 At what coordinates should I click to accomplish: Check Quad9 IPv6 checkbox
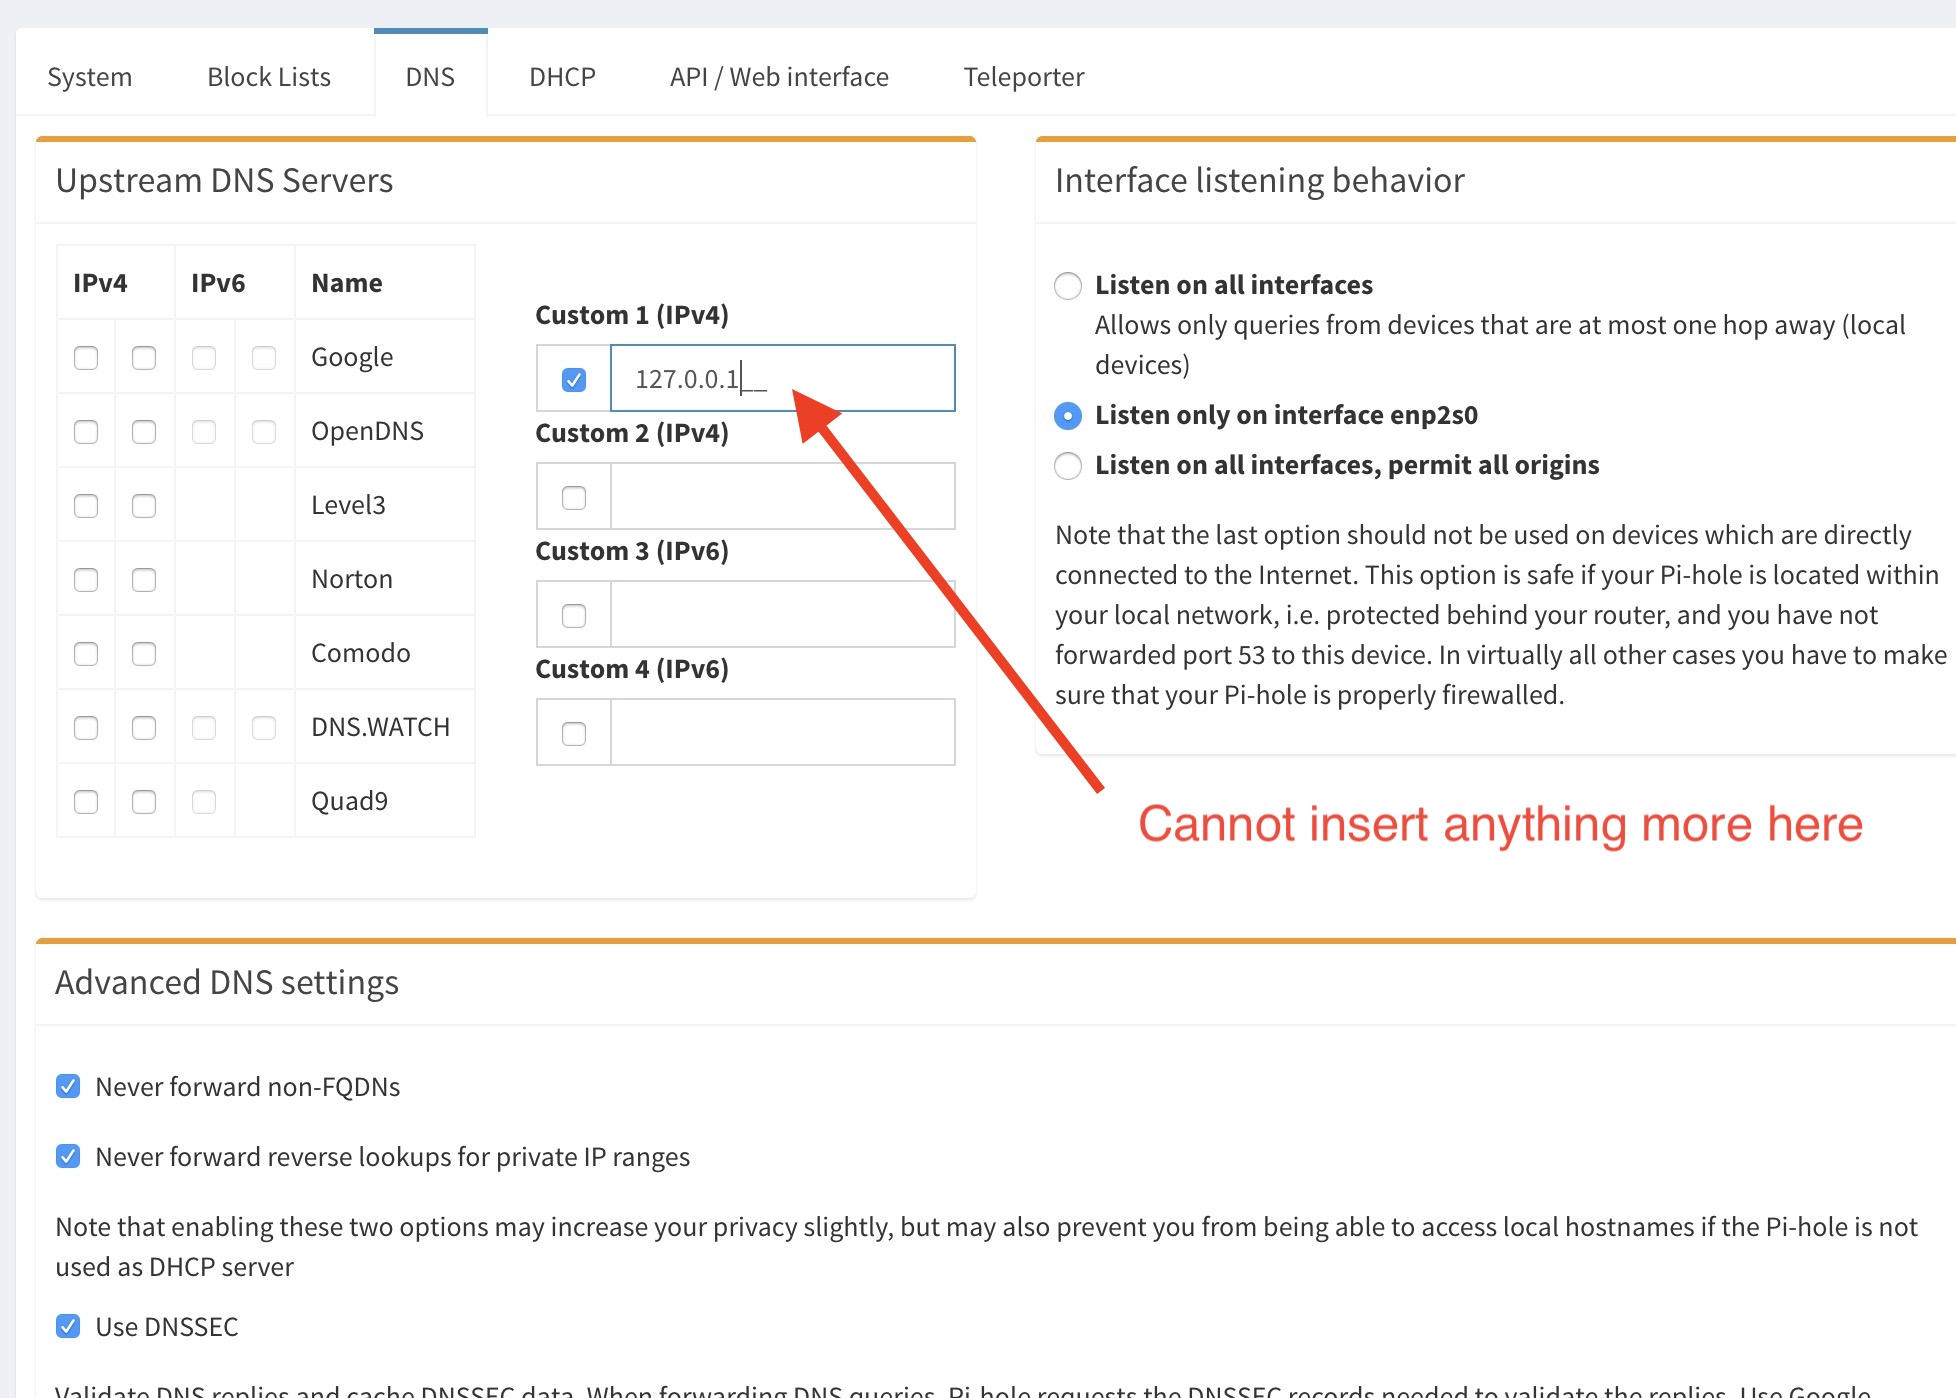tap(204, 801)
